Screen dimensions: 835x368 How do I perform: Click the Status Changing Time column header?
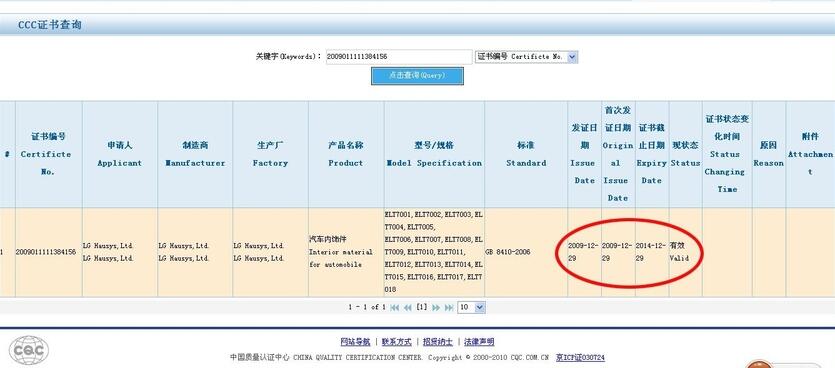727,154
